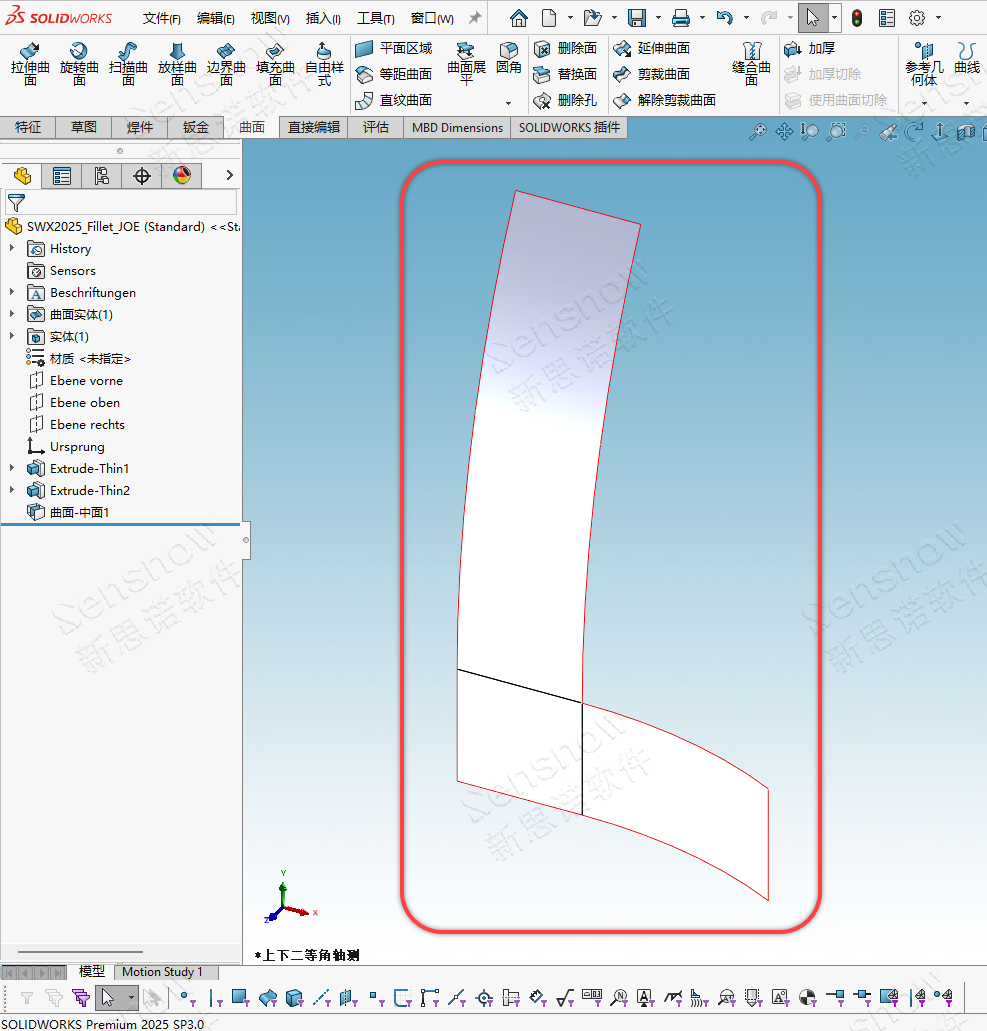The height and width of the screenshot is (1031, 987).
Task: Open the 剪裁曲面 trim surface tool
Action: pyautogui.click(x=653, y=74)
